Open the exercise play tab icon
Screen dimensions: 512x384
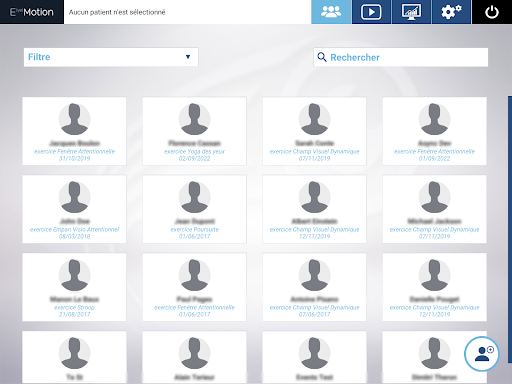click(x=371, y=12)
